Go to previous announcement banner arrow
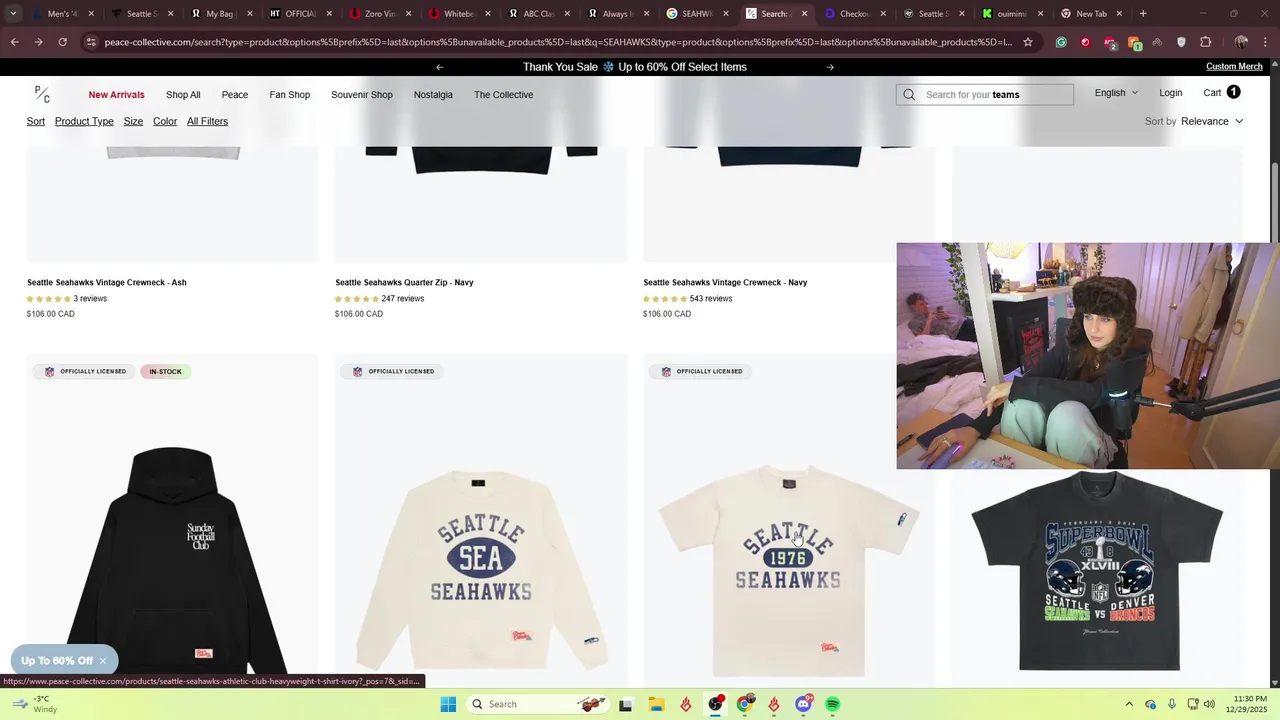The width and height of the screenshot is (1280, 720). [x=439, y=67]
